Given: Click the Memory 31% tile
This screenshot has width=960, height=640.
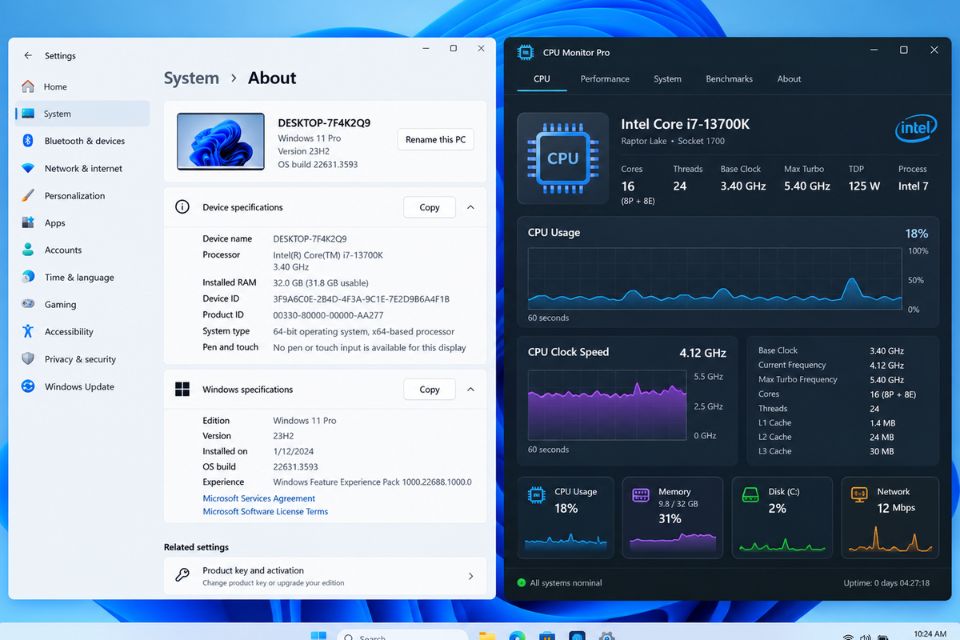Looking at the screenshot, I should (672, 518).
